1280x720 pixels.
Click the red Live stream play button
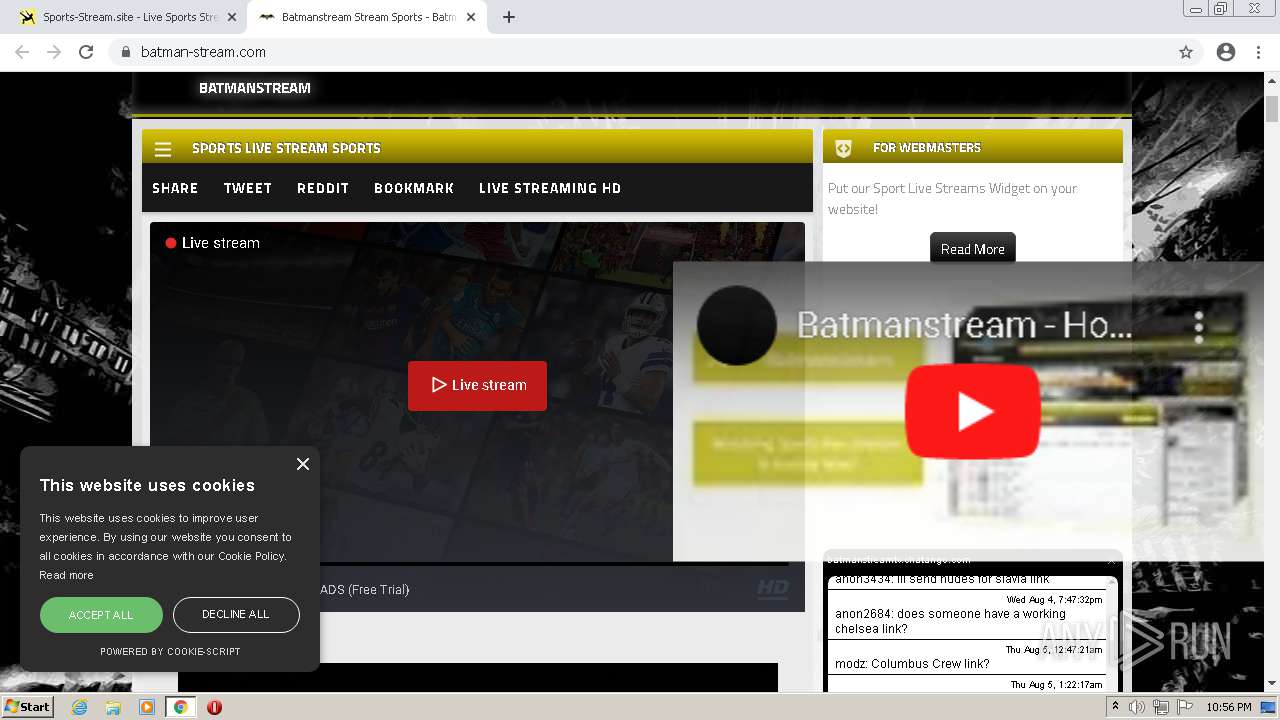pos(477,385)
